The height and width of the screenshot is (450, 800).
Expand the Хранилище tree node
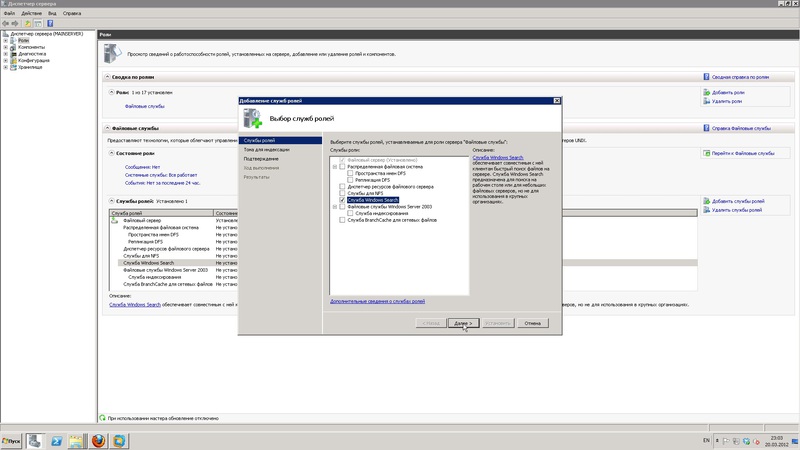click(6, 67)
